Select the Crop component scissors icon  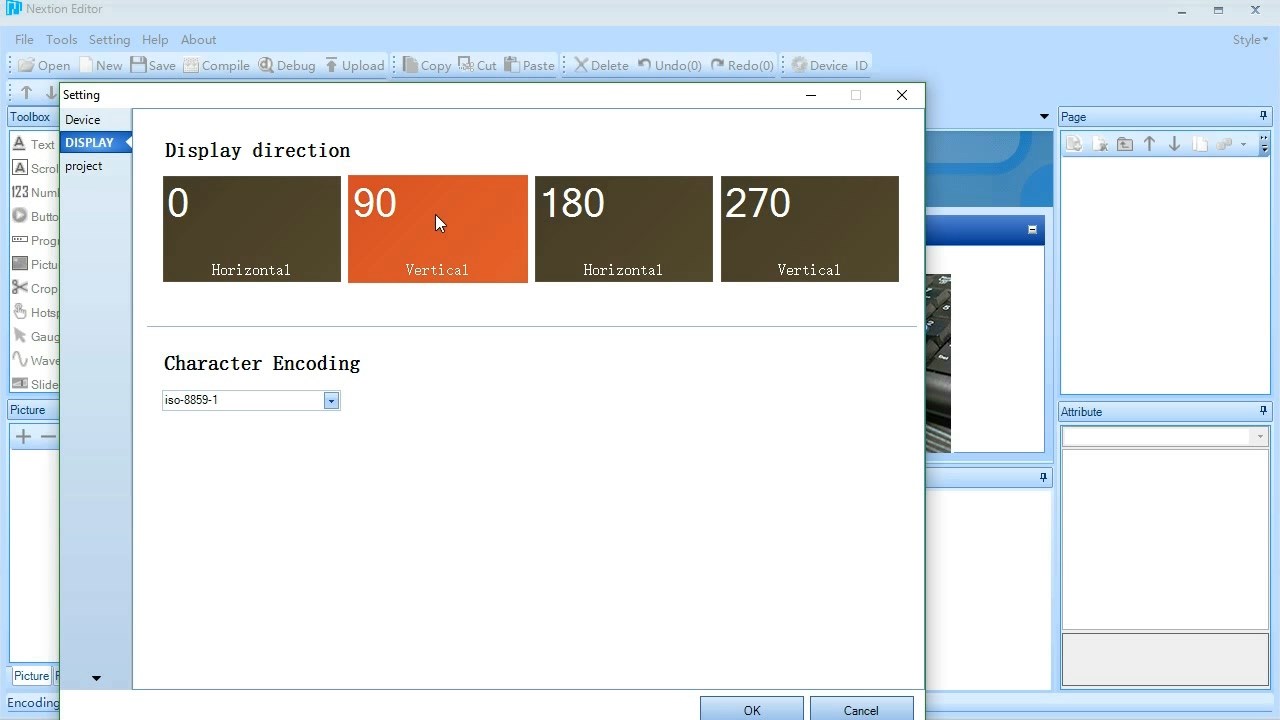point(20,288)
